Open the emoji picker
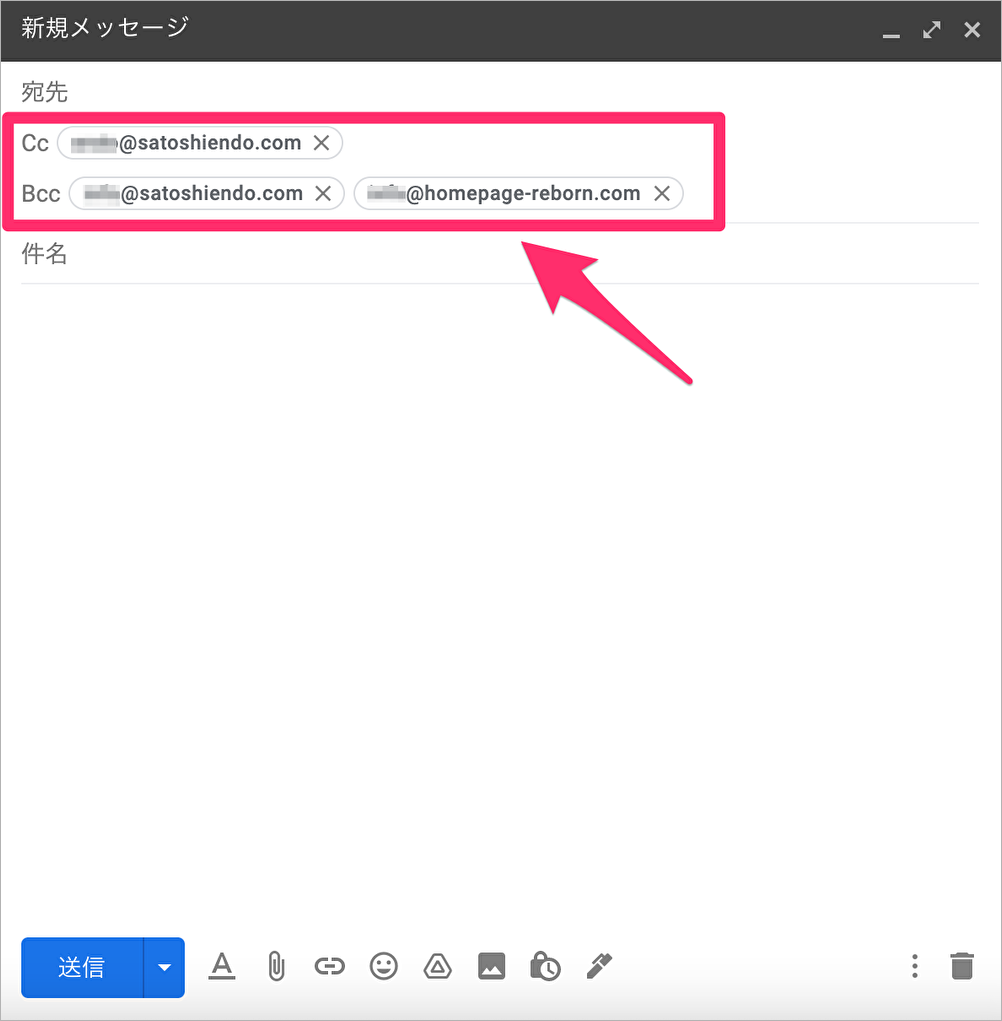This screenshot has width=1002, height=1021. (x=383, y=966)
